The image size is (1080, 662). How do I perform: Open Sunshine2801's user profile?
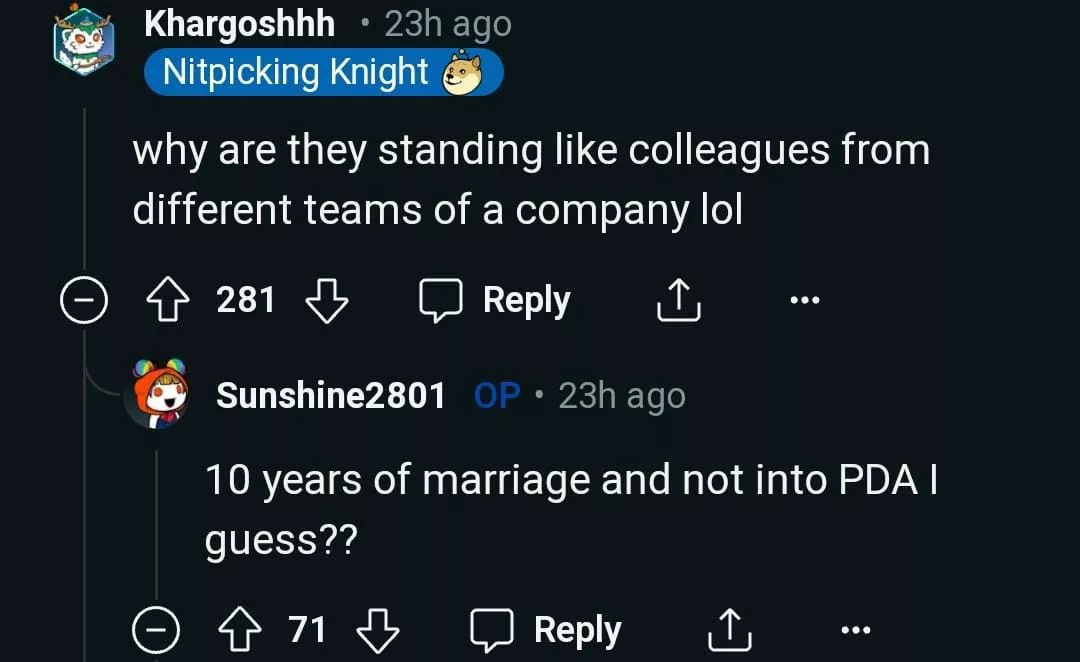click(x=331, y=396)
